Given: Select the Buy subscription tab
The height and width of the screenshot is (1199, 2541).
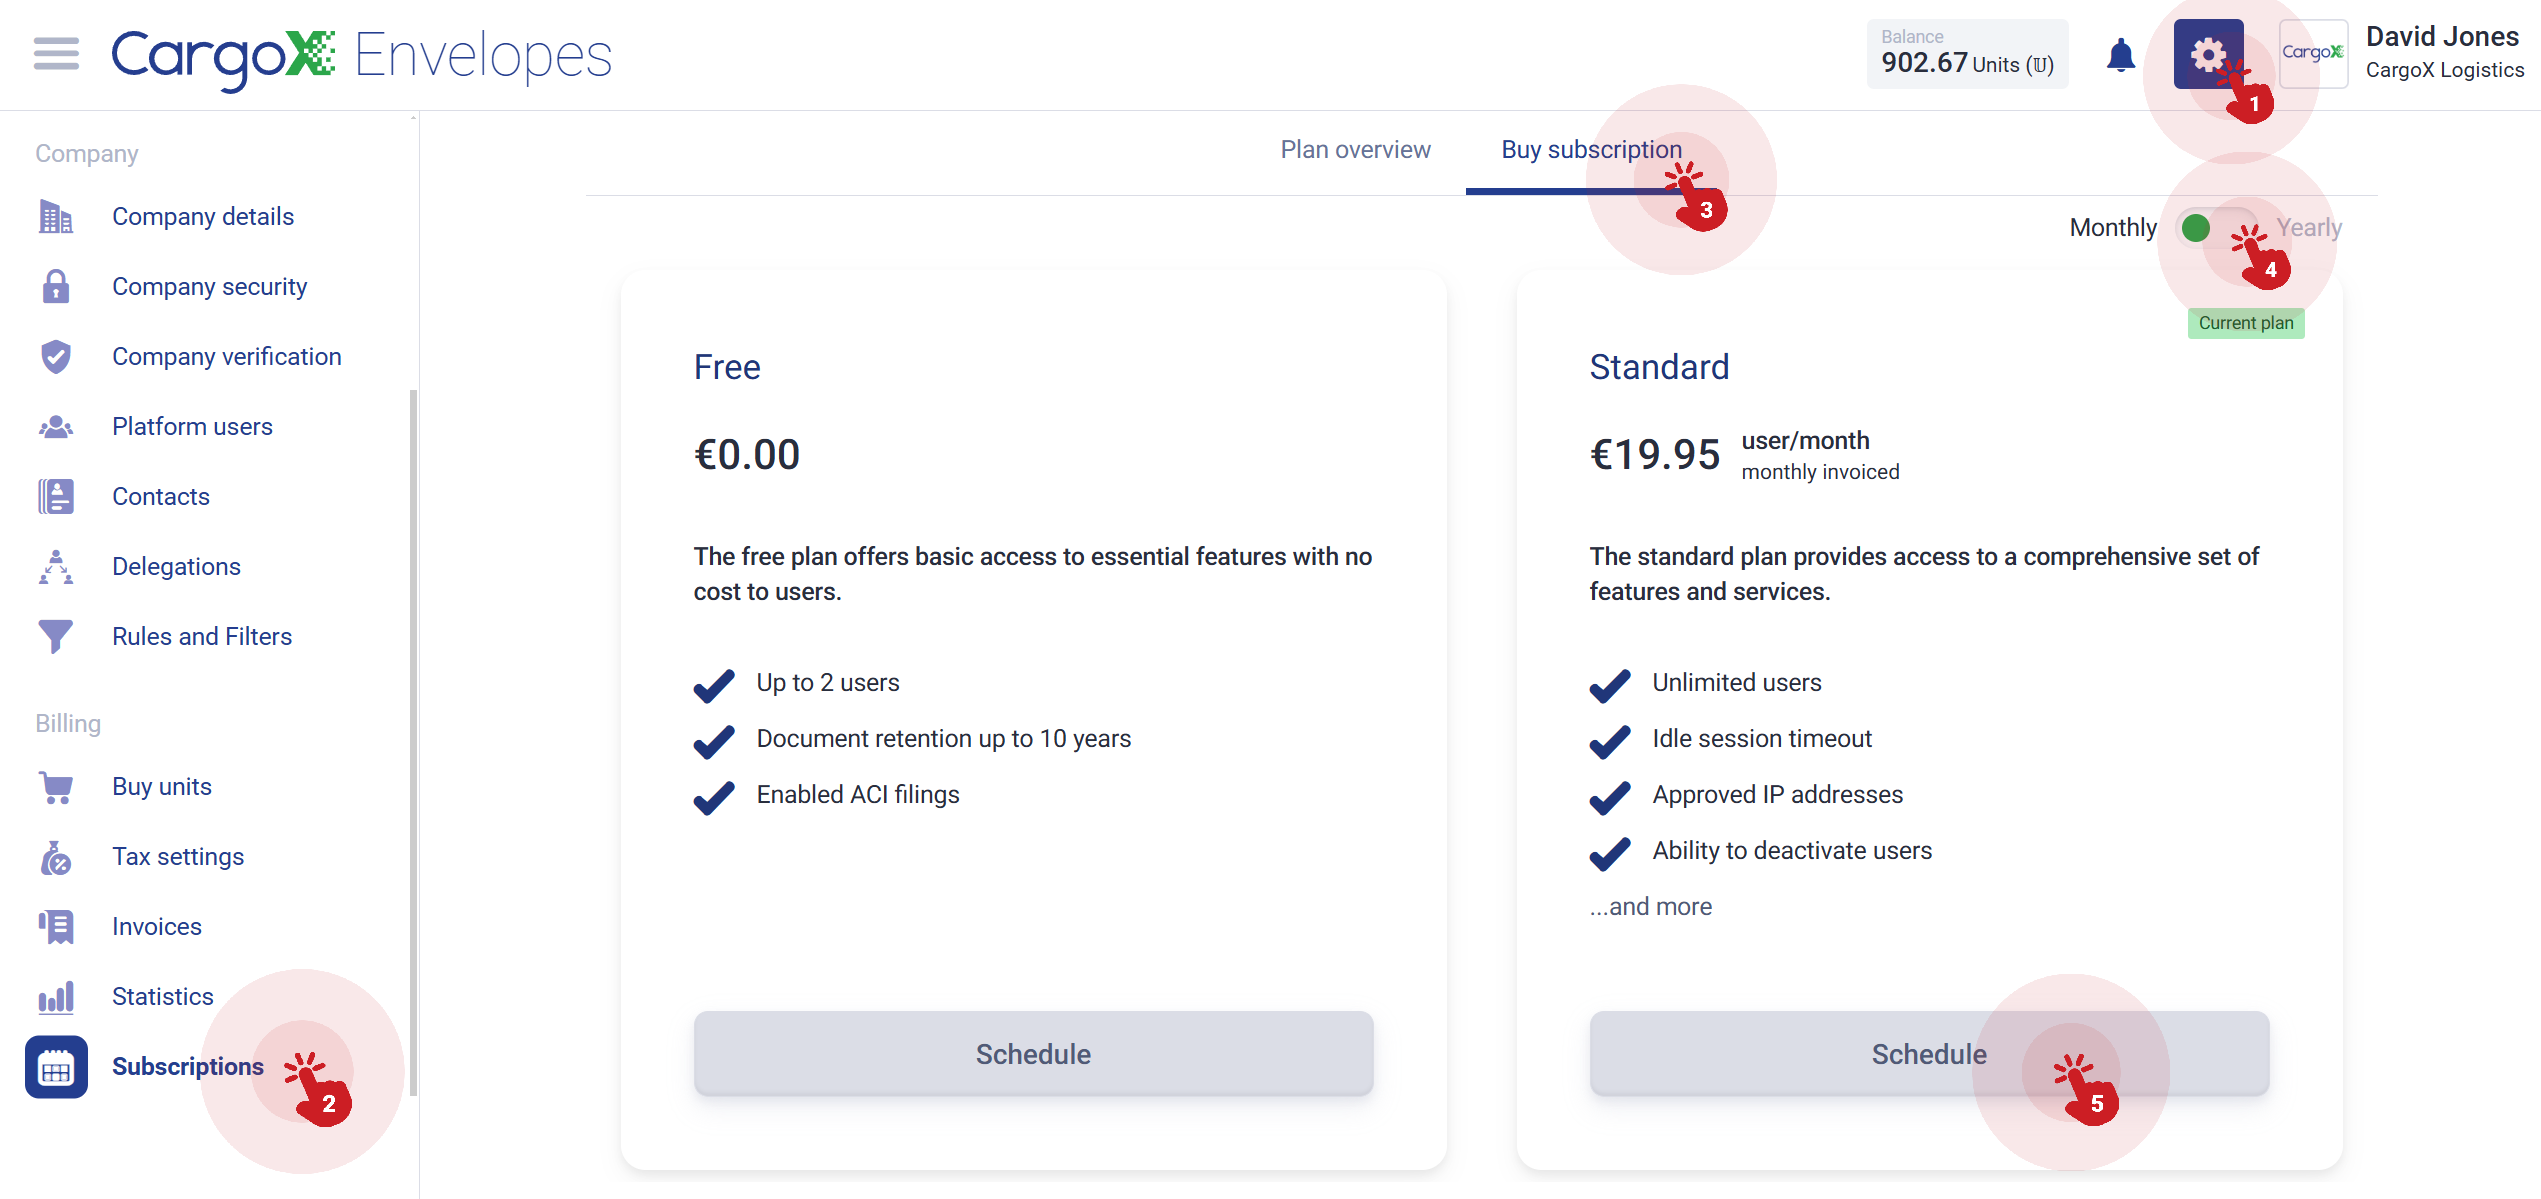Looking at the screenshot, I should coord(1591,150).
